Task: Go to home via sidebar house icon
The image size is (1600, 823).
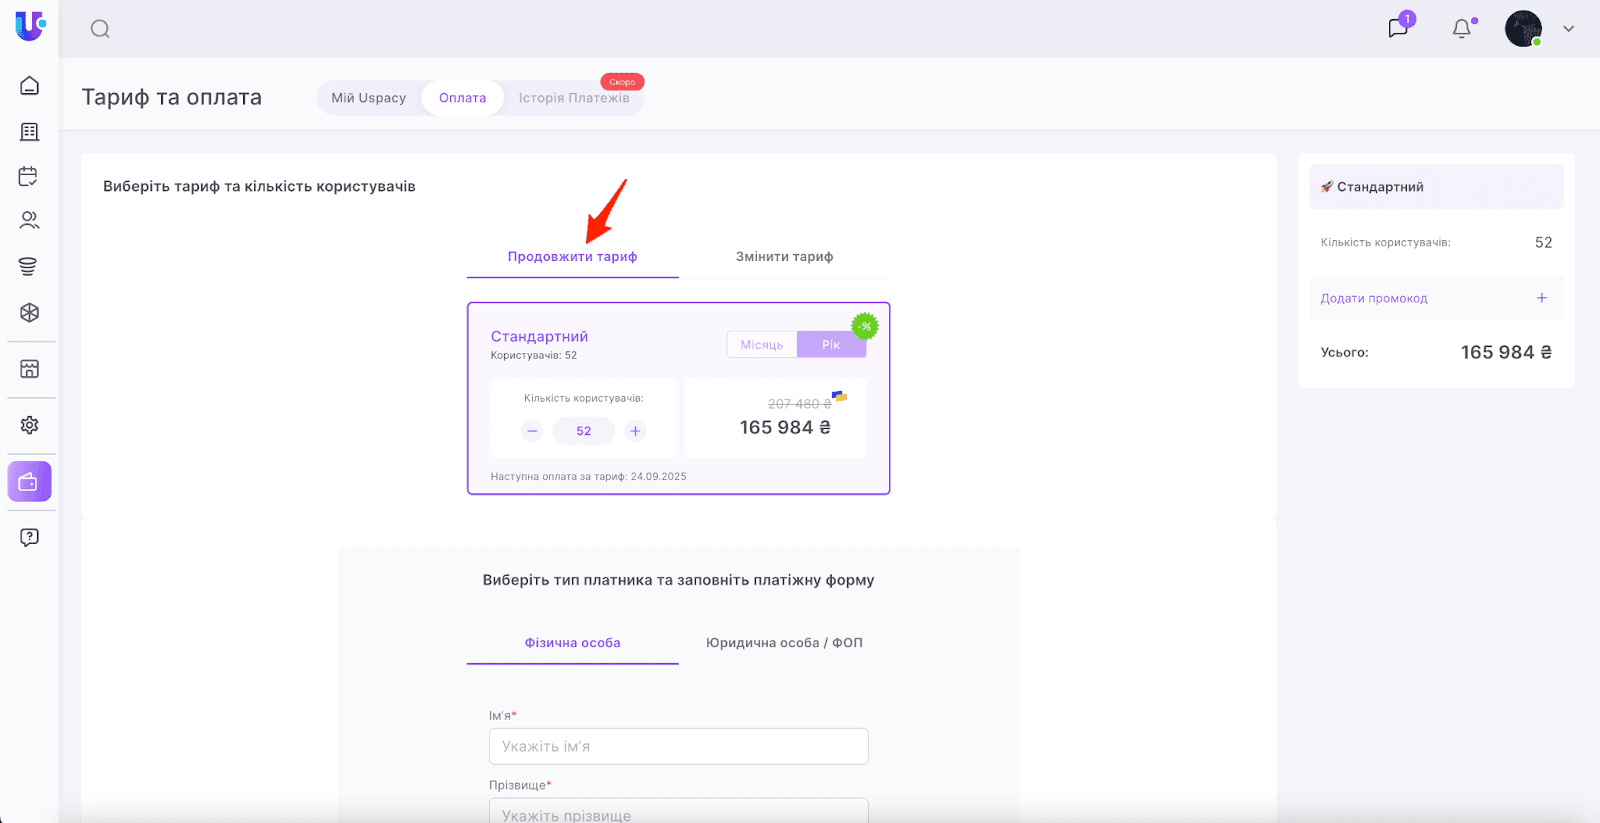Action: (x=30, y=85)
